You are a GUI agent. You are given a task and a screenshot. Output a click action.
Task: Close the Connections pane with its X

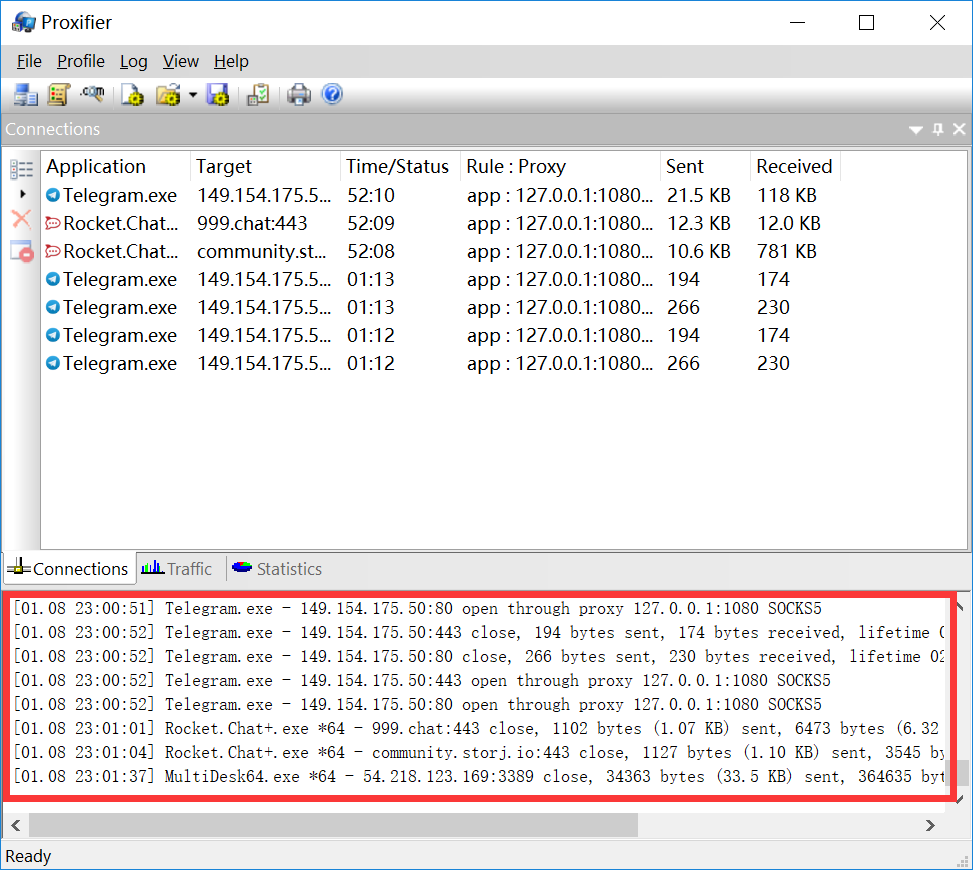(x=959, y=129)
